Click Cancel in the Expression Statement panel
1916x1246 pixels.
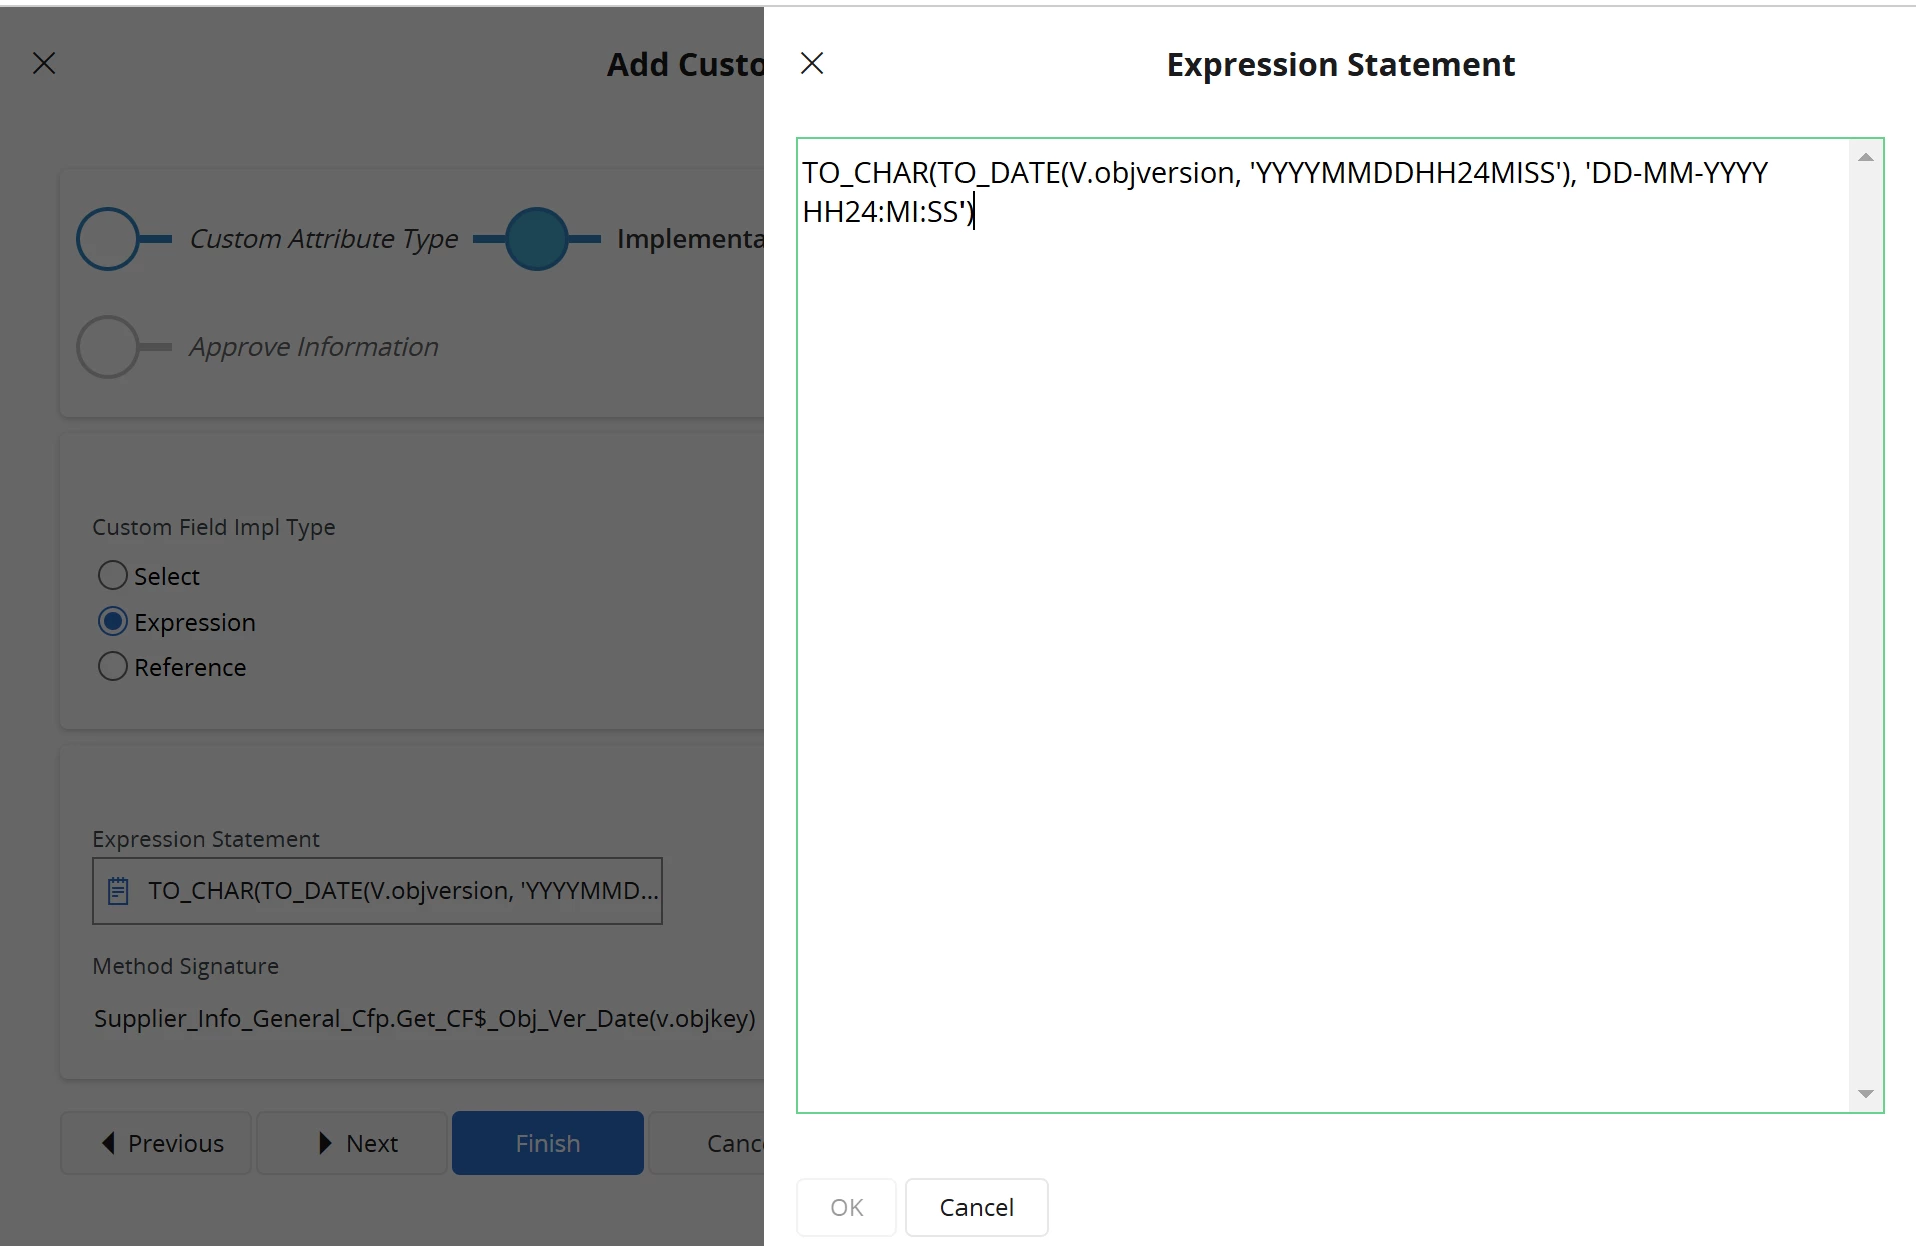click(976, 1207)
